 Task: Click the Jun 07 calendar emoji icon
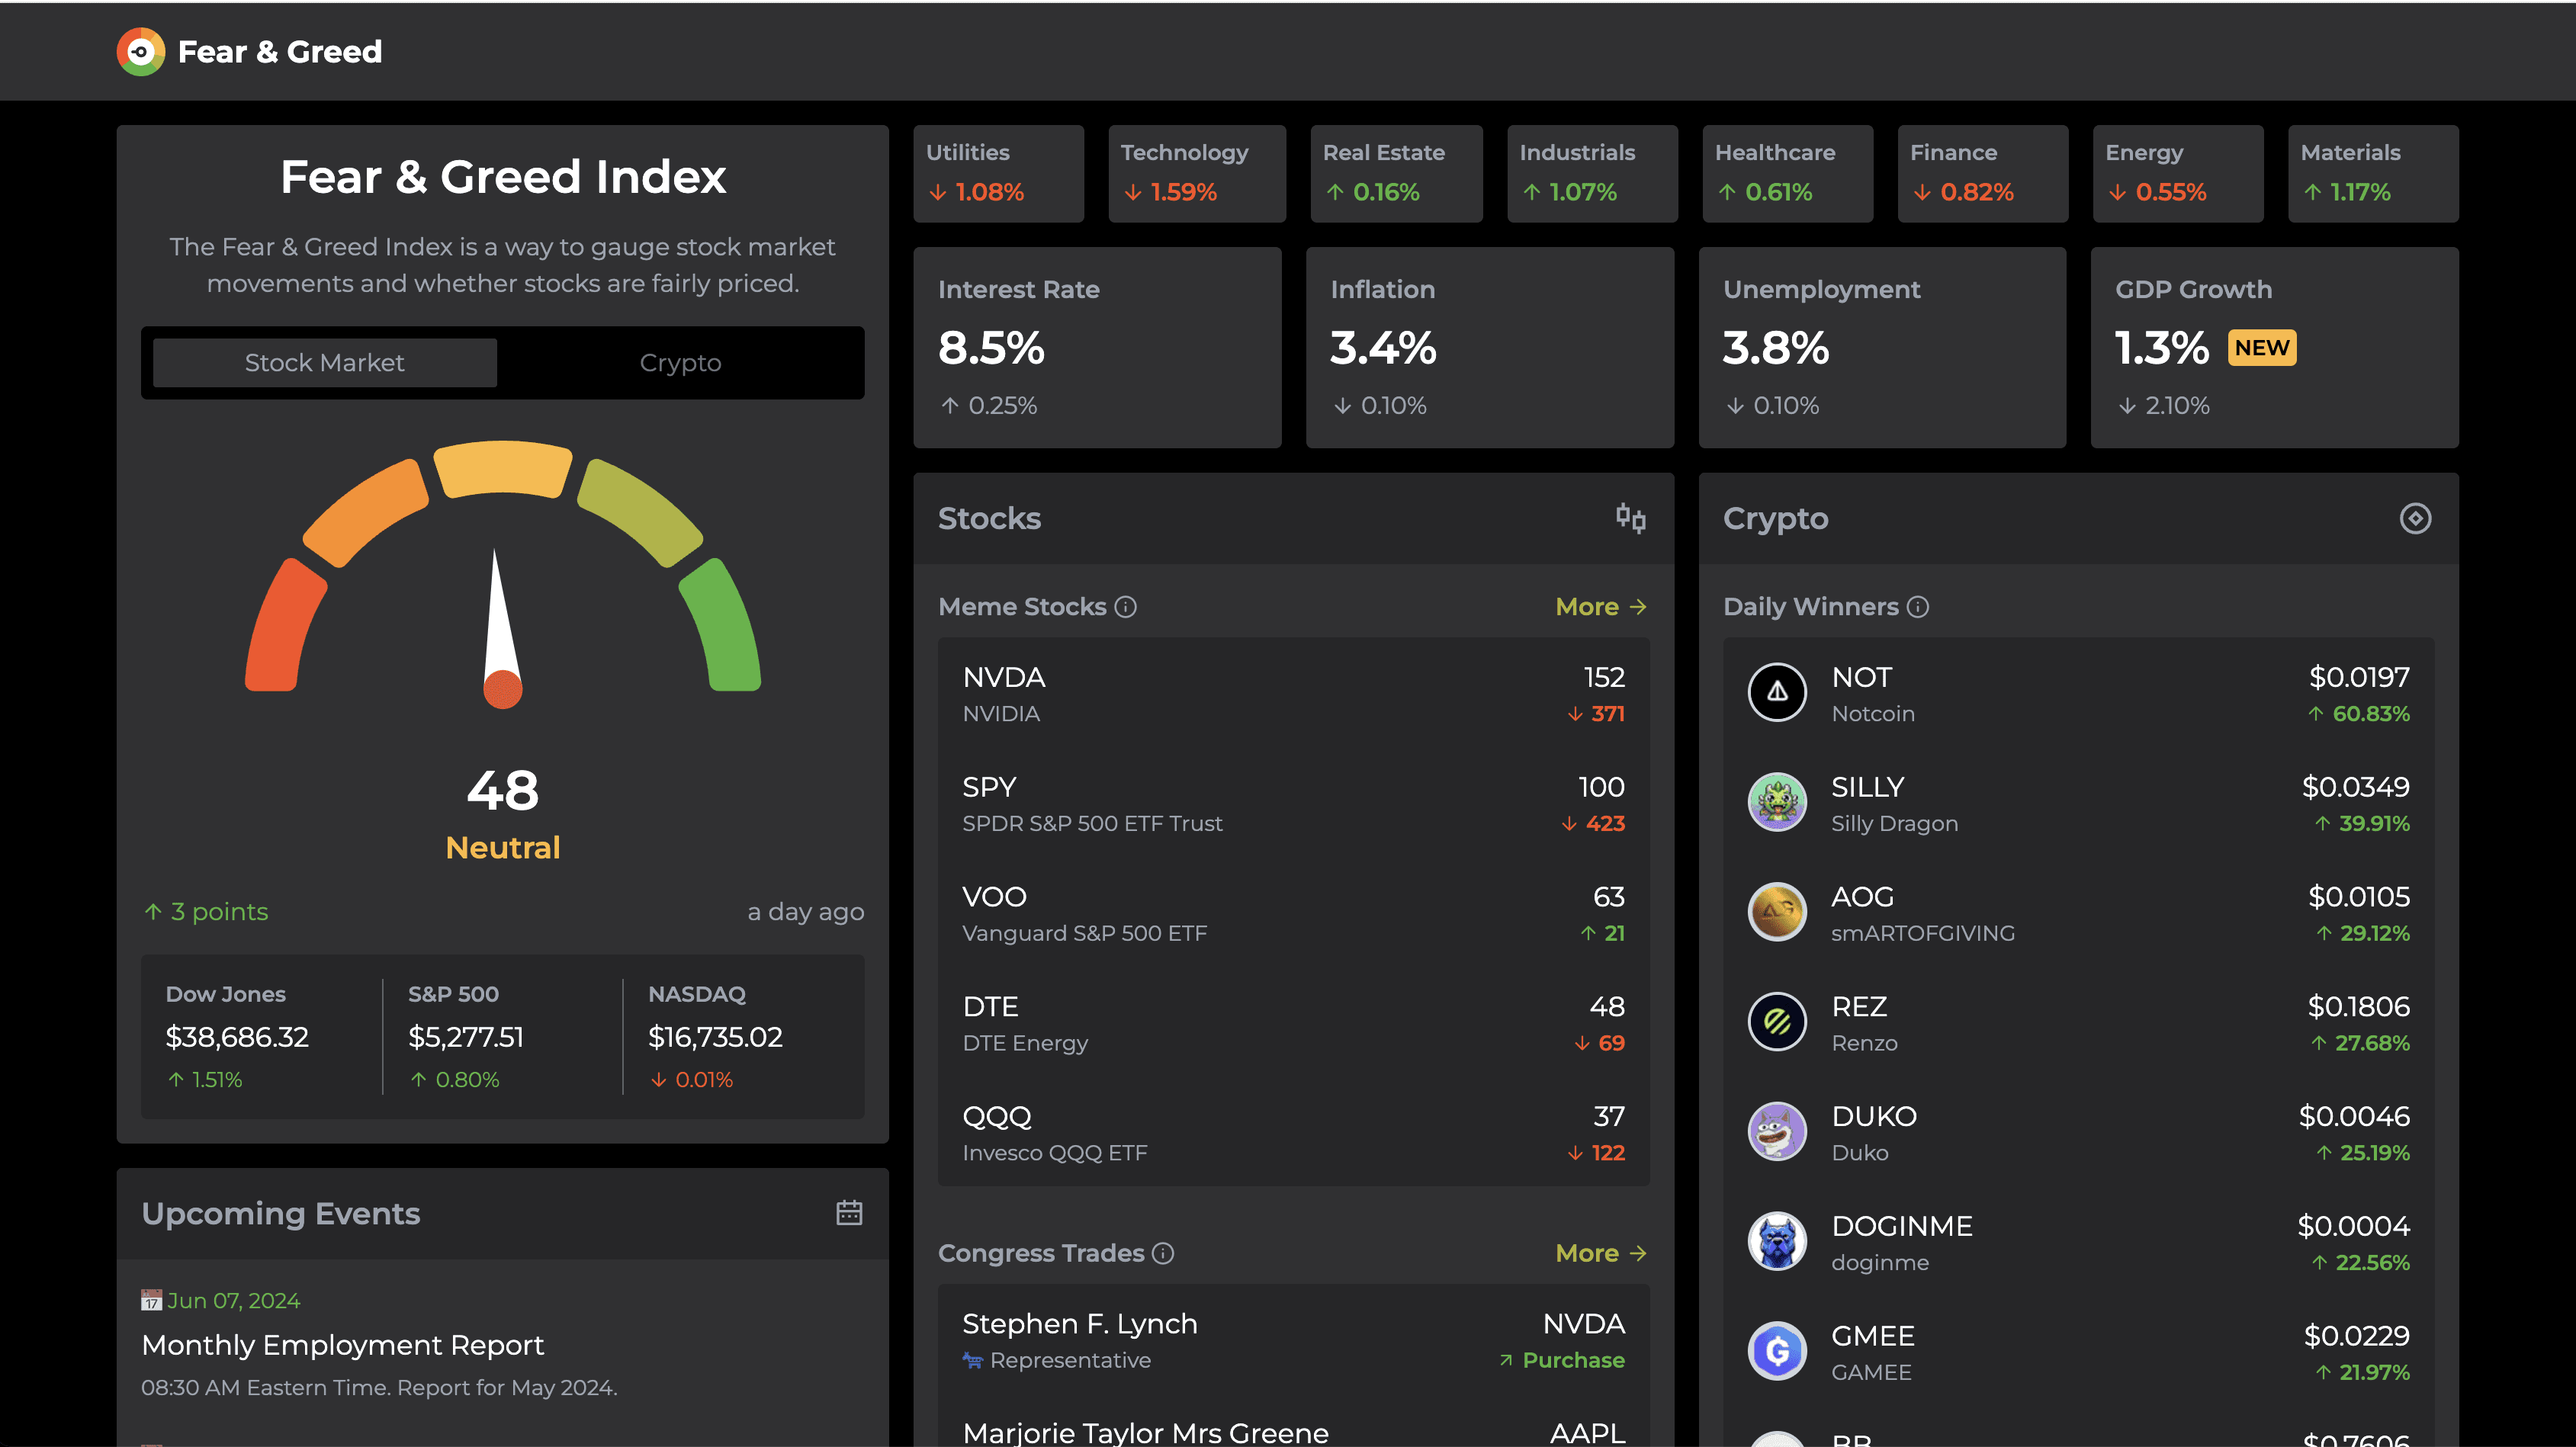(151, 1300)
